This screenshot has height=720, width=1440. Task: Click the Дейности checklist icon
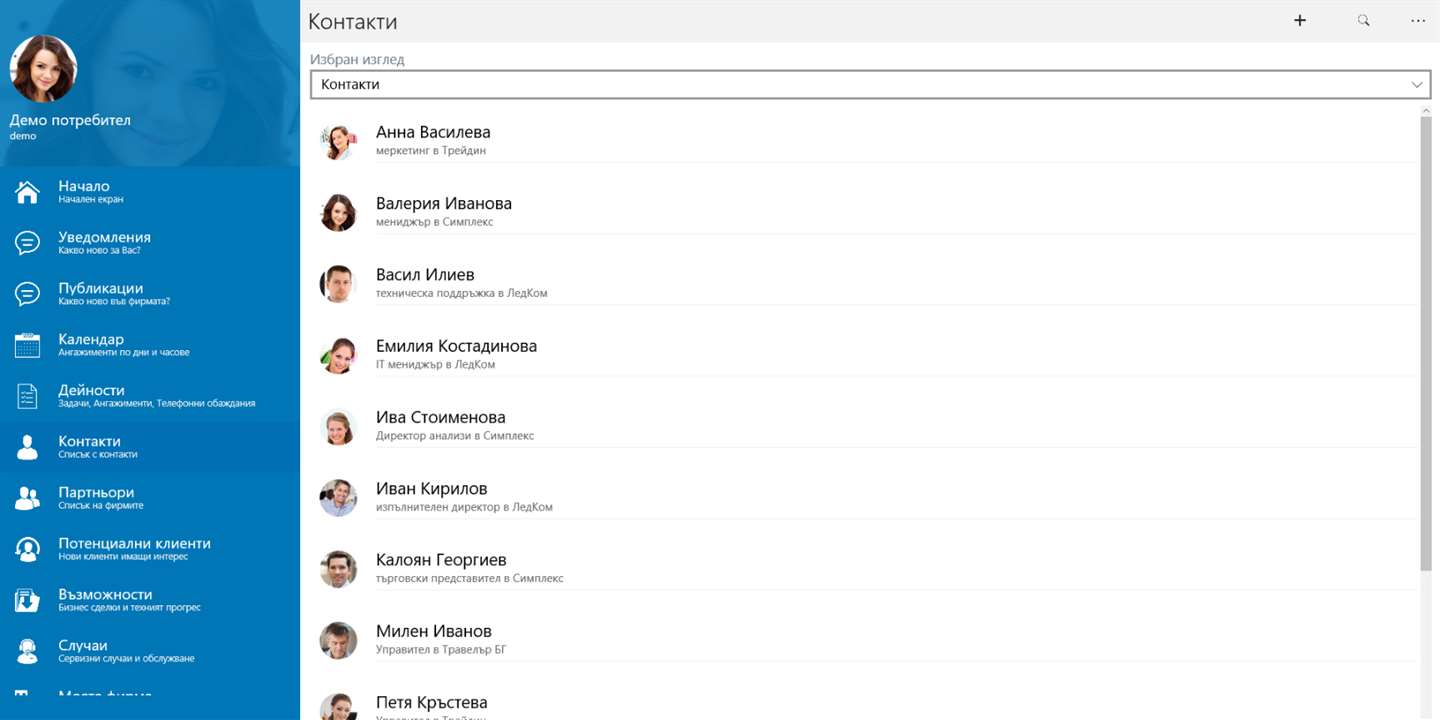(x=27, y=396)
